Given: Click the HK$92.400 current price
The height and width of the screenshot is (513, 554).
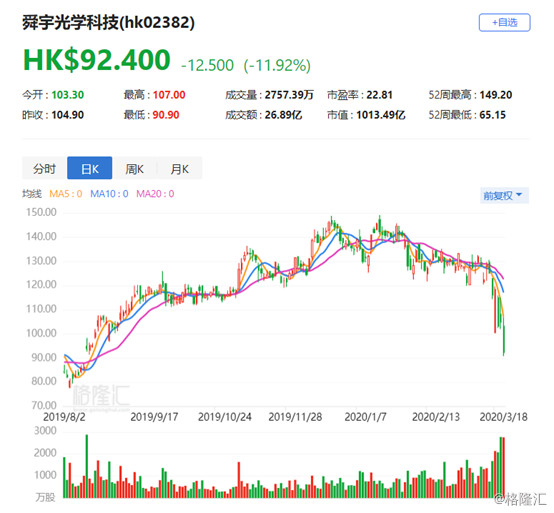Looking at the screenshot, I should pyautogui.click(x=97, y=60).
